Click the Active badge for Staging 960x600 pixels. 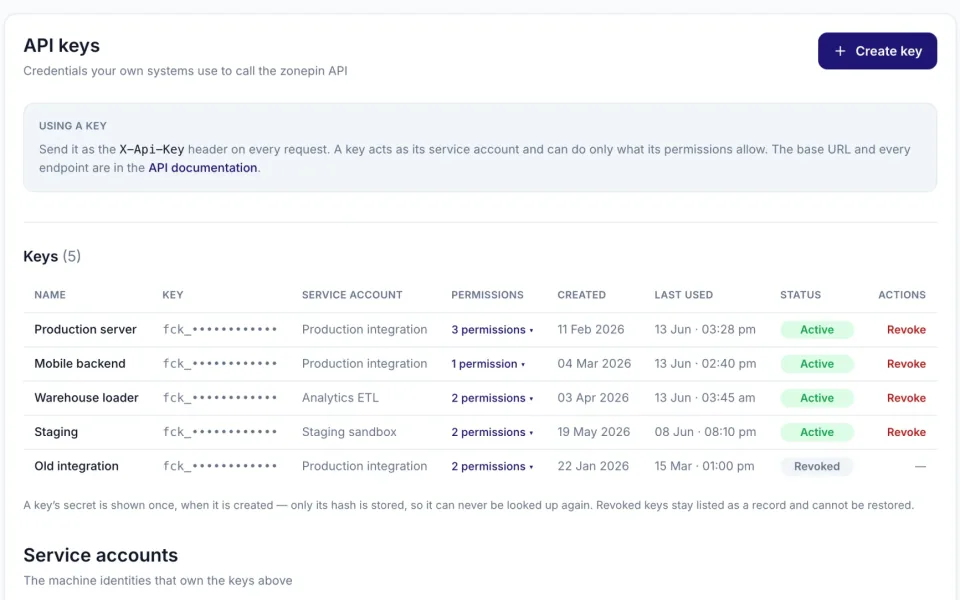[x=817, y=432]
